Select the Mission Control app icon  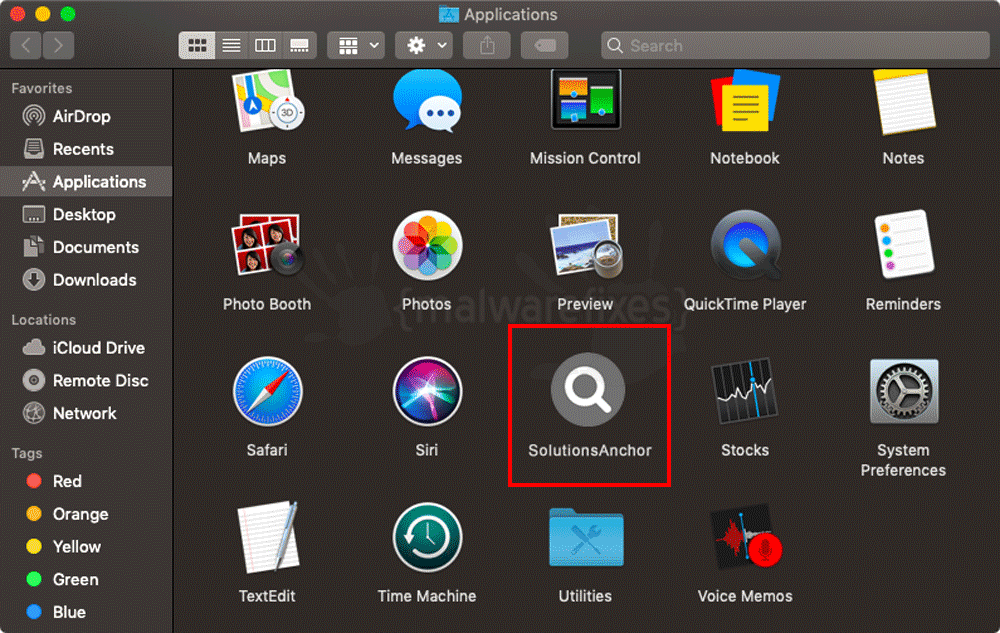[x=585, y=99]
